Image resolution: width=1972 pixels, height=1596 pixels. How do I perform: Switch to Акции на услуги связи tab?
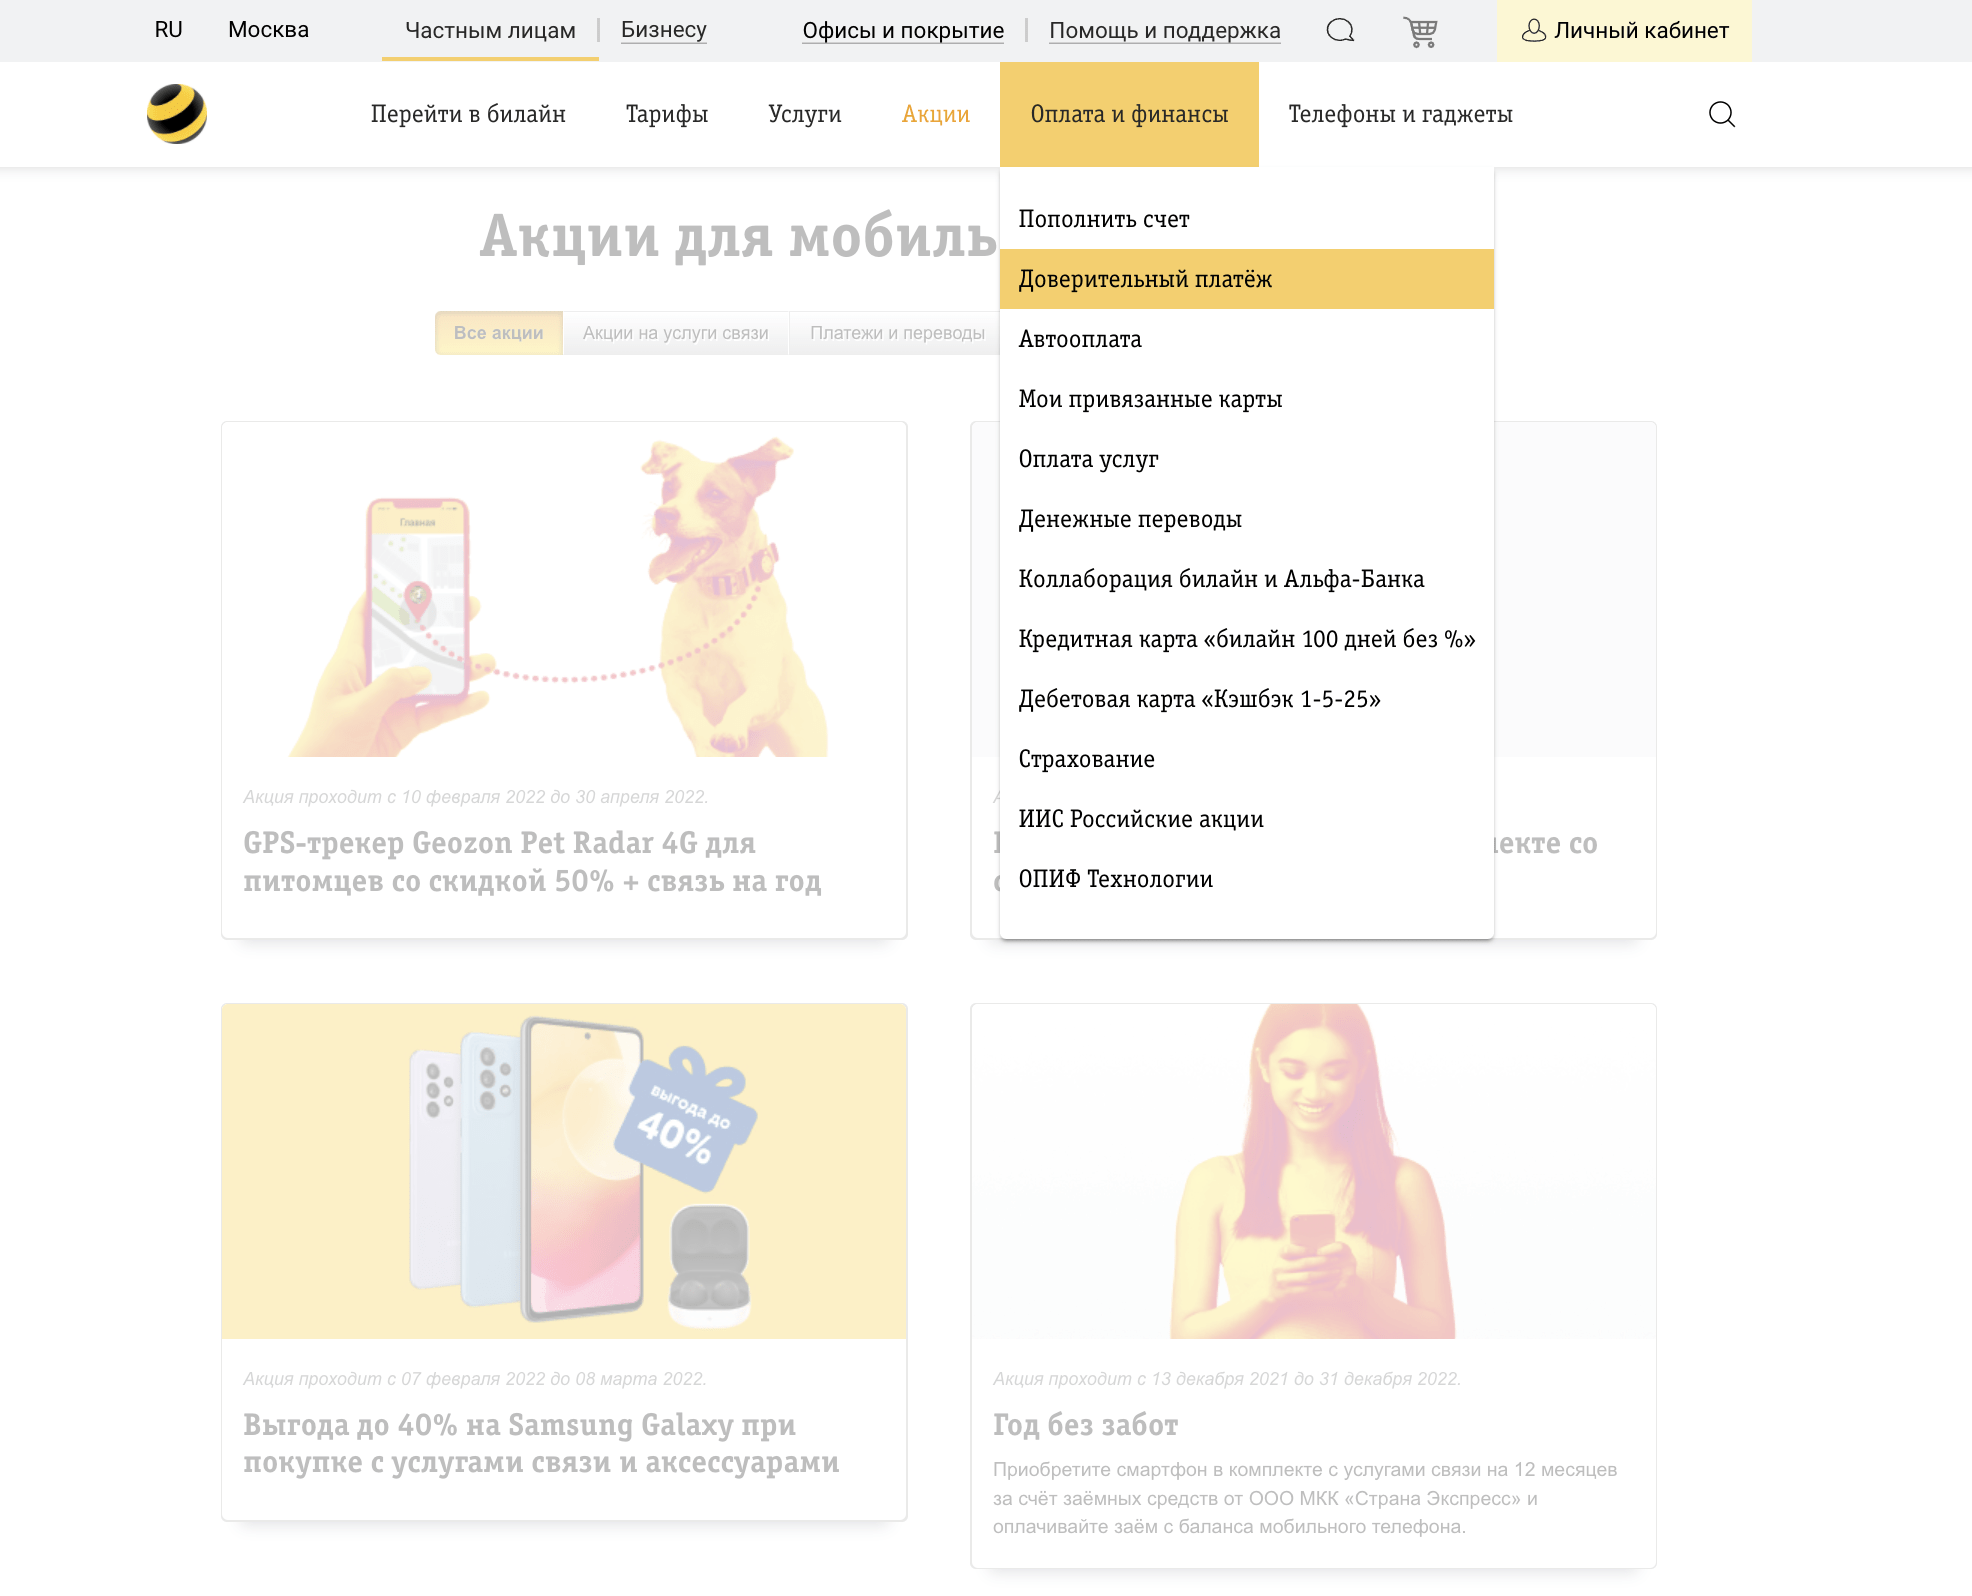point(675,333)
